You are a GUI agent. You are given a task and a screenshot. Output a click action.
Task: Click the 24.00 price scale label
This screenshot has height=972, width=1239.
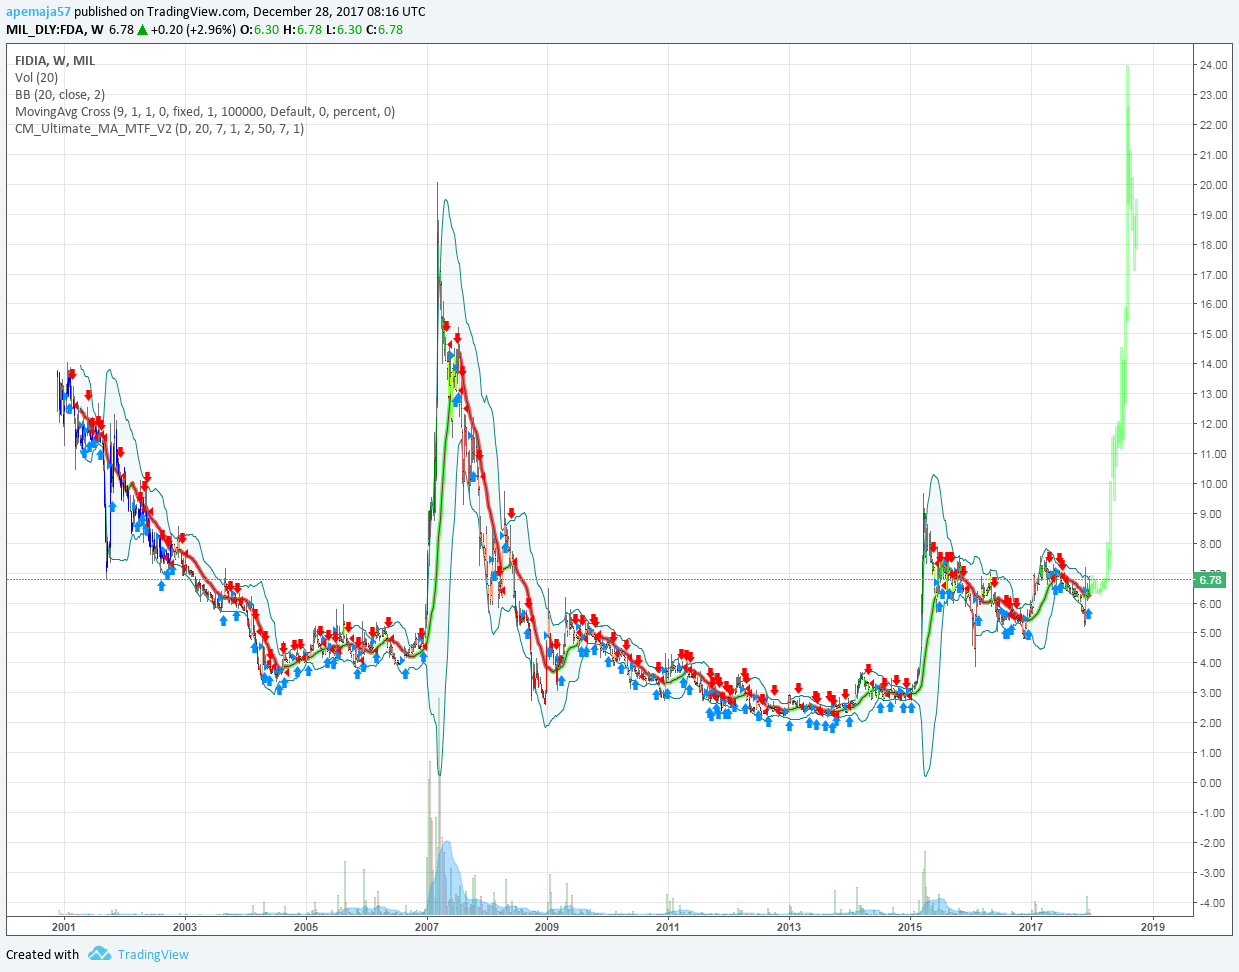[1213, 65]
